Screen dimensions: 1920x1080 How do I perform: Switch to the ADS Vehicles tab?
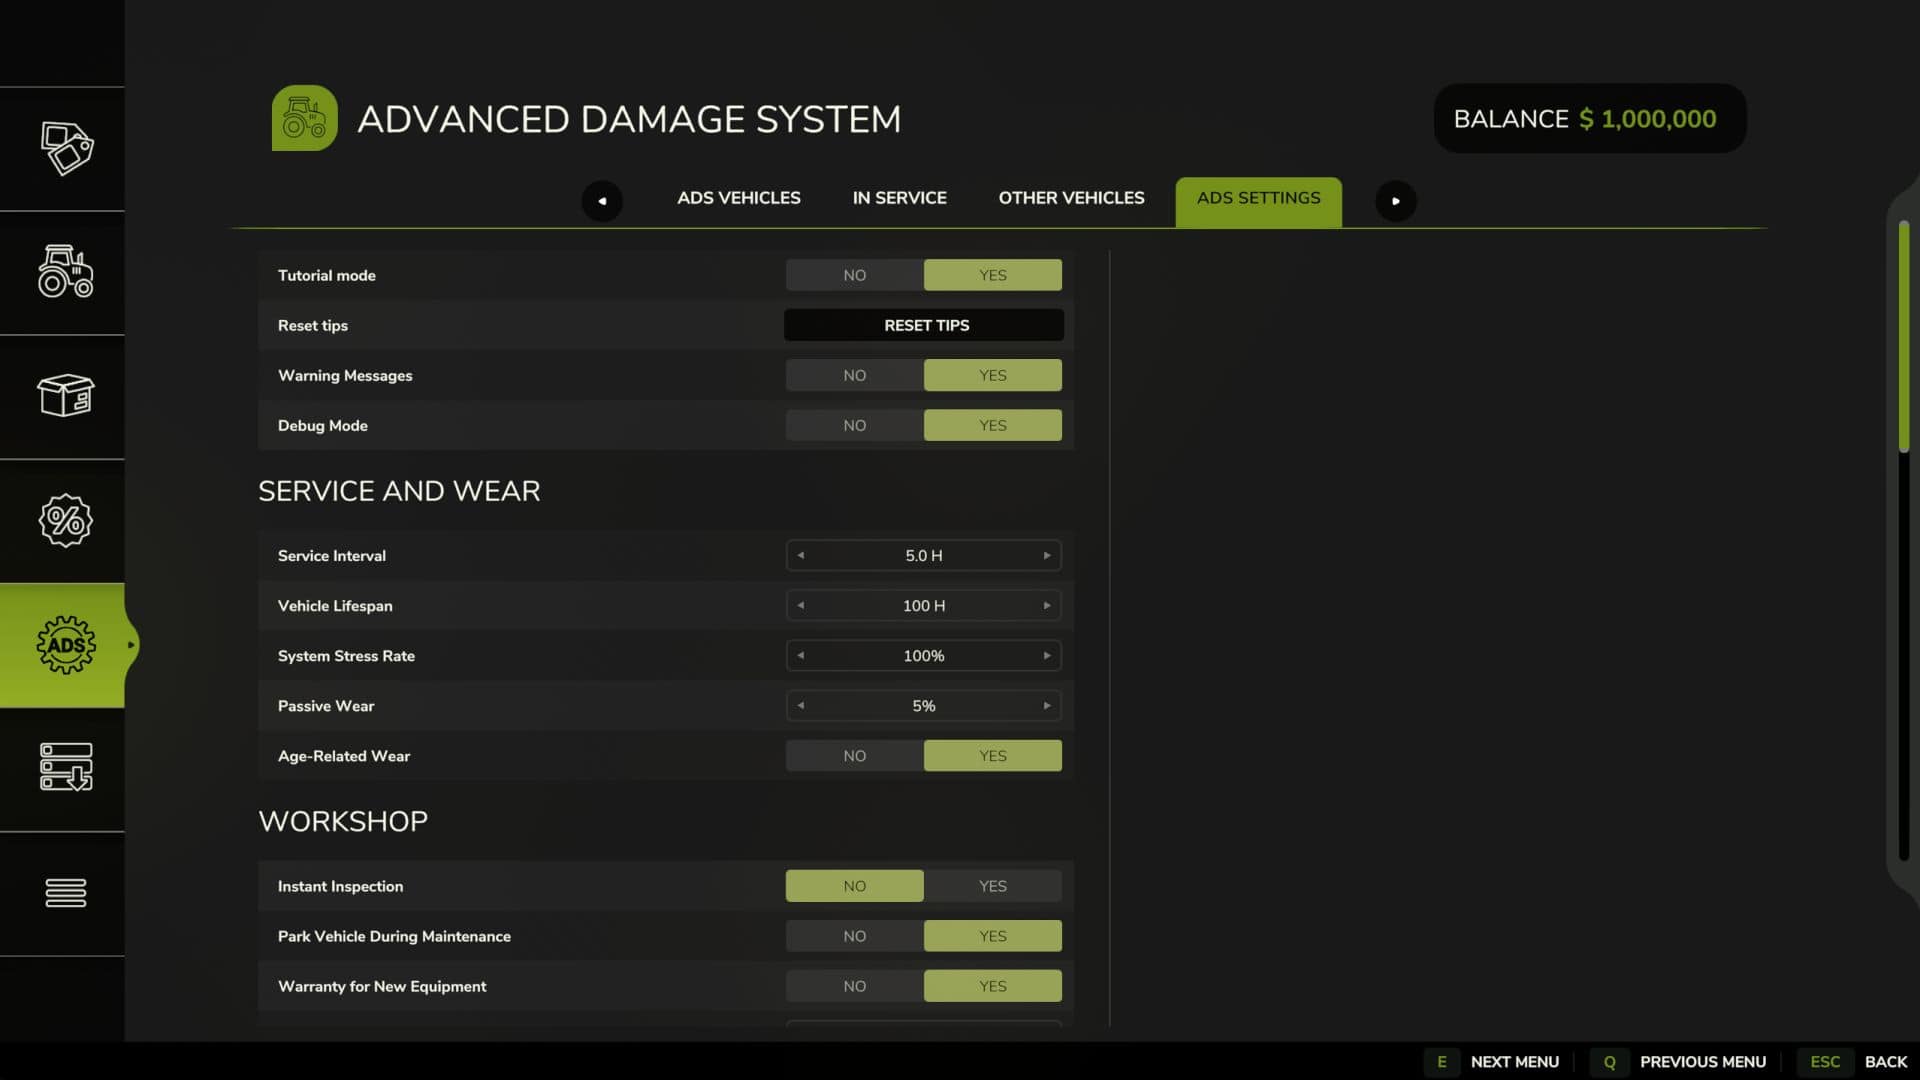738,198
